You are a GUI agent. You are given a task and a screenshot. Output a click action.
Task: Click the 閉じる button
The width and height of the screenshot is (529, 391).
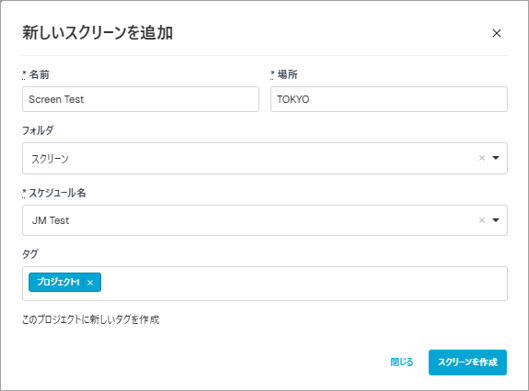tap(401, 362)
